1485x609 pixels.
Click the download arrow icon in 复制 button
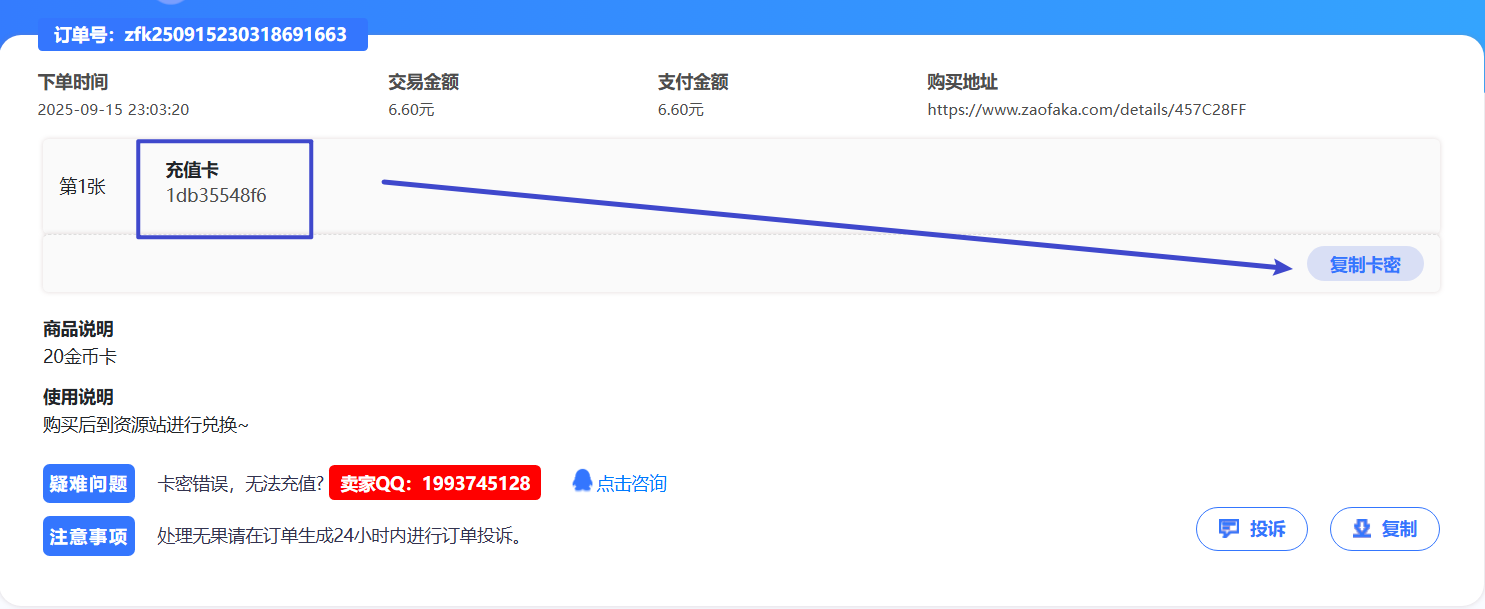tap(1361, 529)
